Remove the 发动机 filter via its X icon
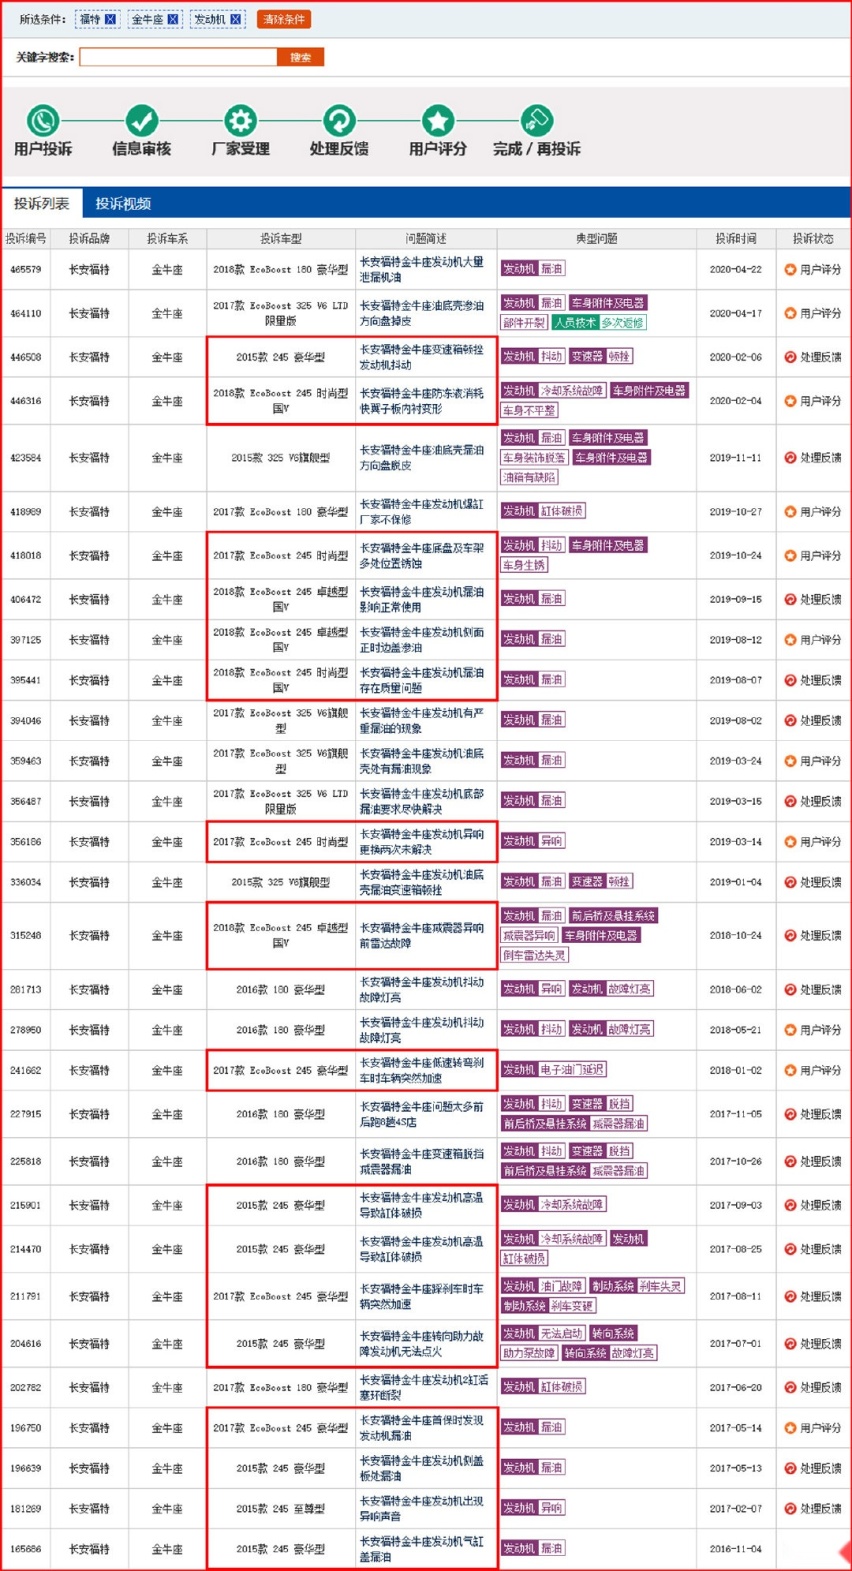The image size is (852, 1571). [x=236, y=19]
